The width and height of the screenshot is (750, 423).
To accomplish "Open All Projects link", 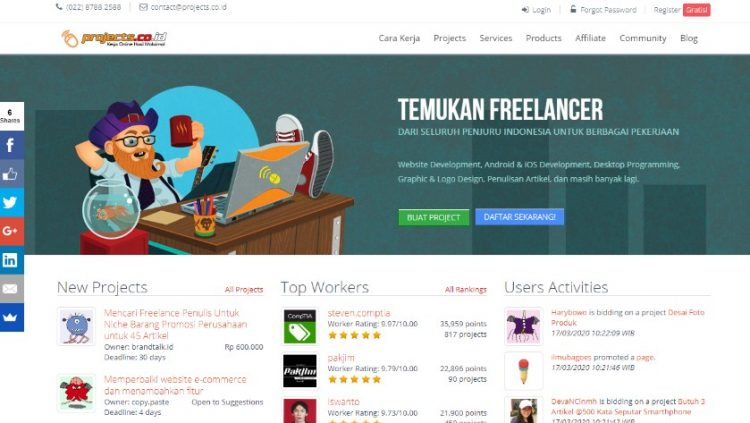I will pyautogui.click(x=244, y=289).
